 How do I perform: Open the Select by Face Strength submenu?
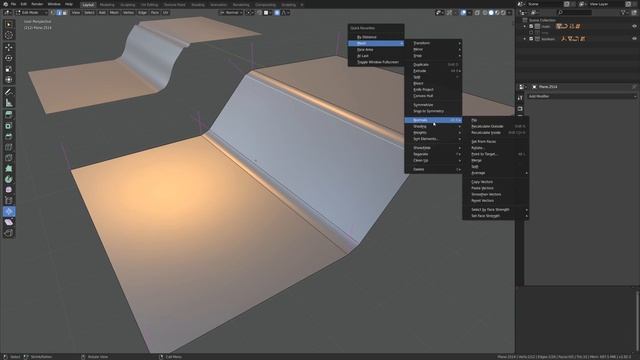496,210
